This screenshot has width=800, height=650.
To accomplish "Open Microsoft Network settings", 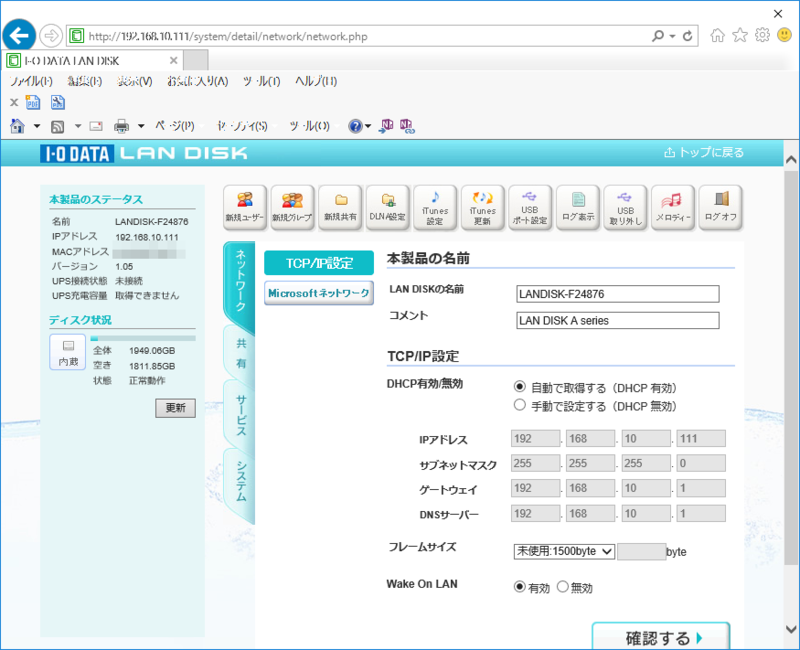I will tap(319, 293).
